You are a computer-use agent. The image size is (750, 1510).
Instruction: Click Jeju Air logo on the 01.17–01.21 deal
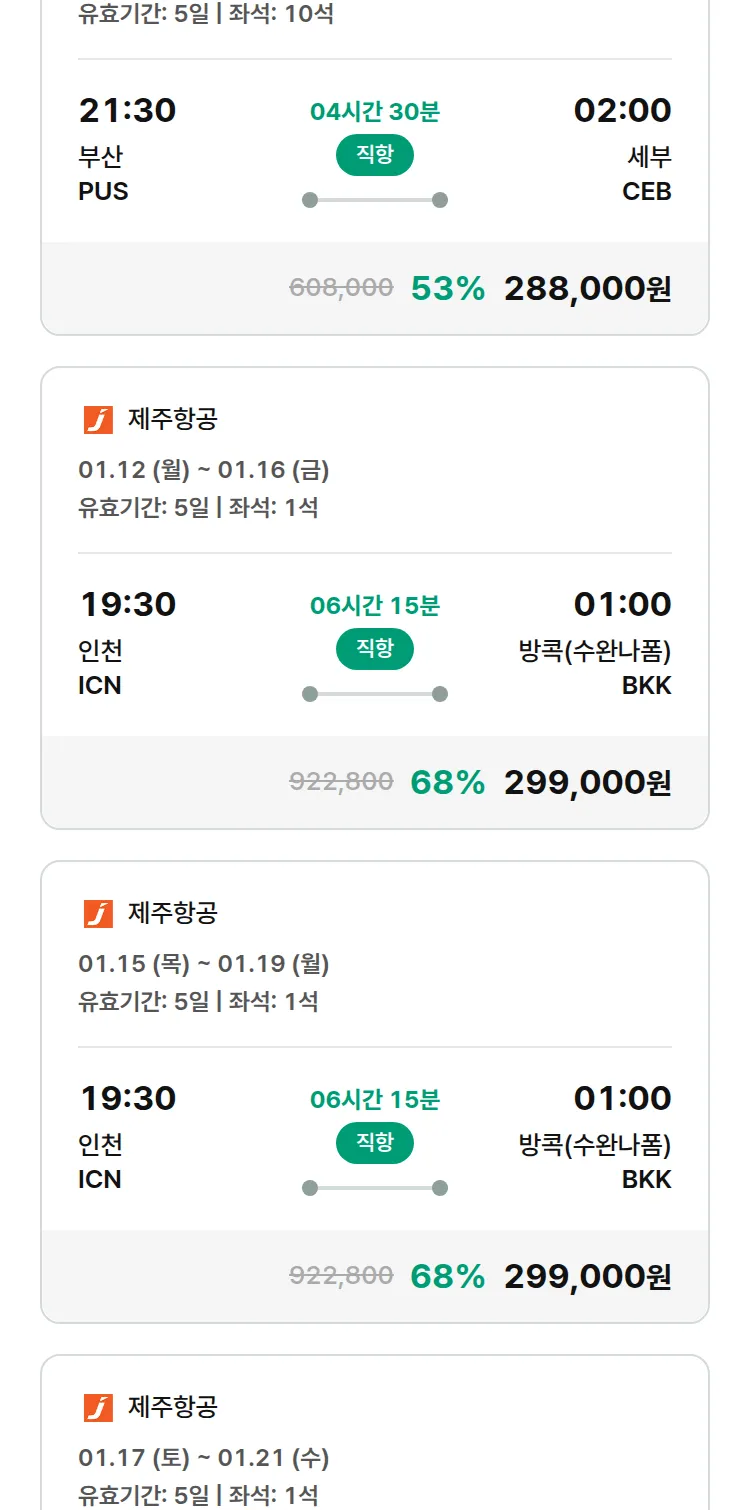(x=98, y=1407)
